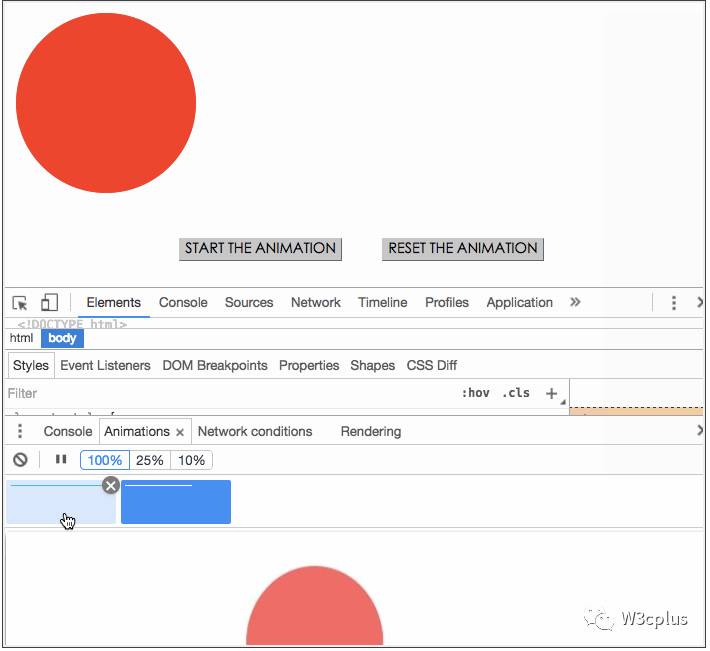Viewport: 710px width, 651px height.
Task: Toggle the .cls element classes option
Action: click(516, 393)
